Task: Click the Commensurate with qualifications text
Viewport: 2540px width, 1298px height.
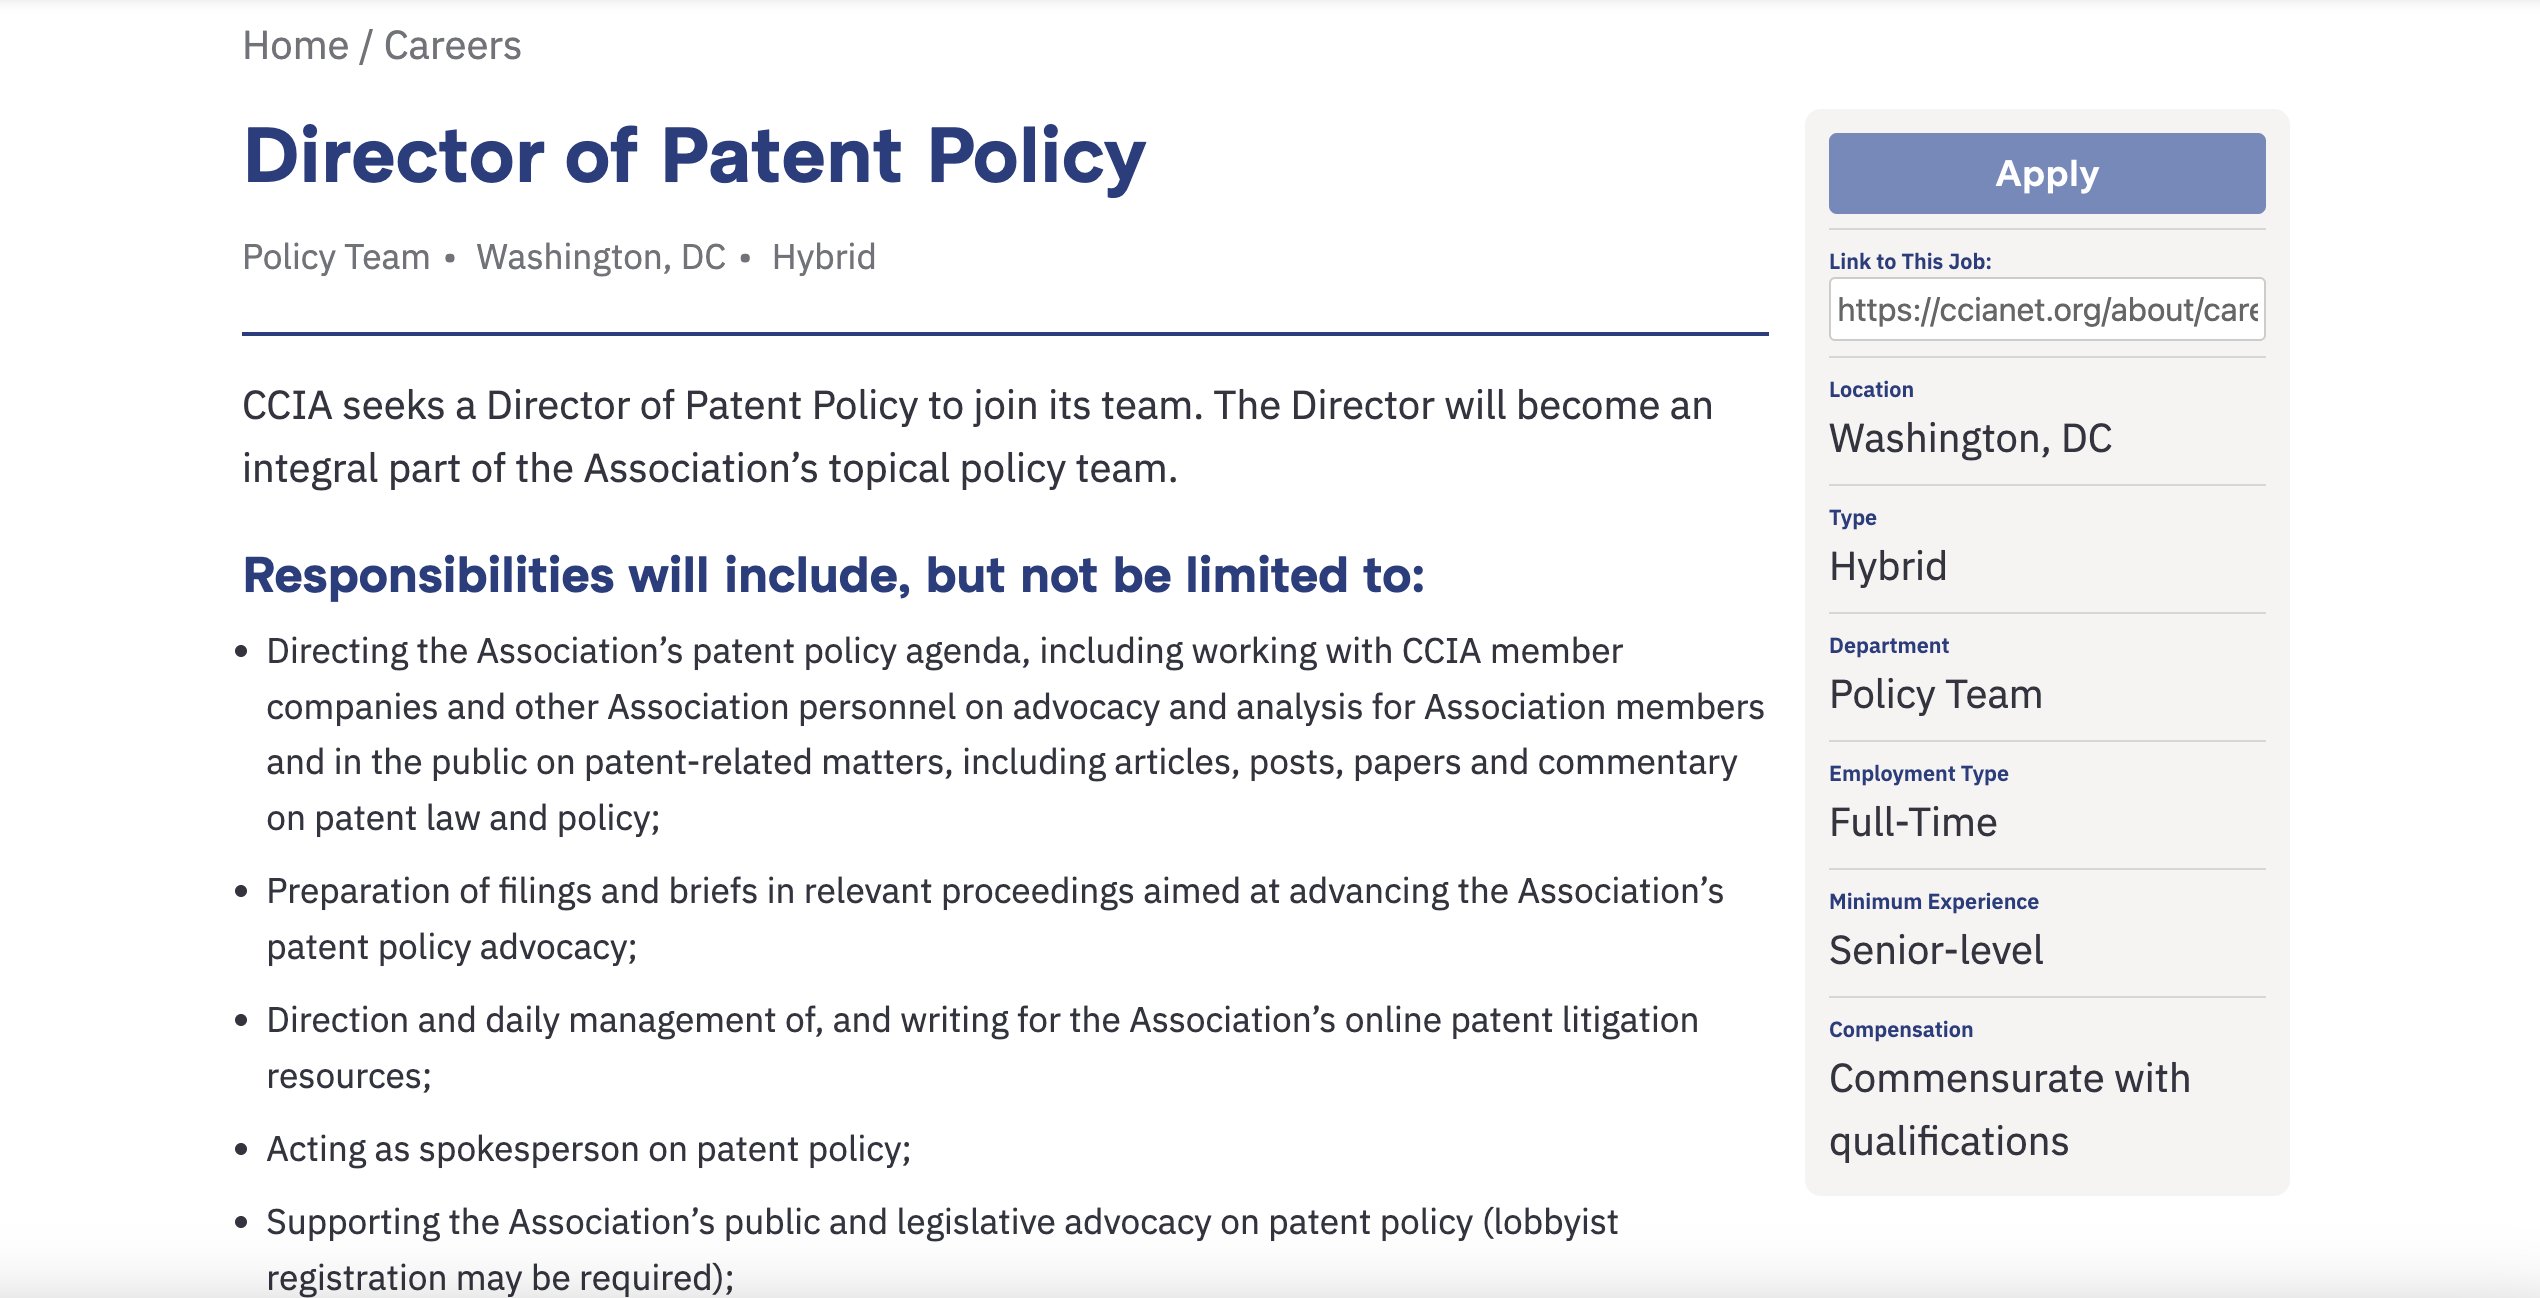Action: click(2009, 1109)
